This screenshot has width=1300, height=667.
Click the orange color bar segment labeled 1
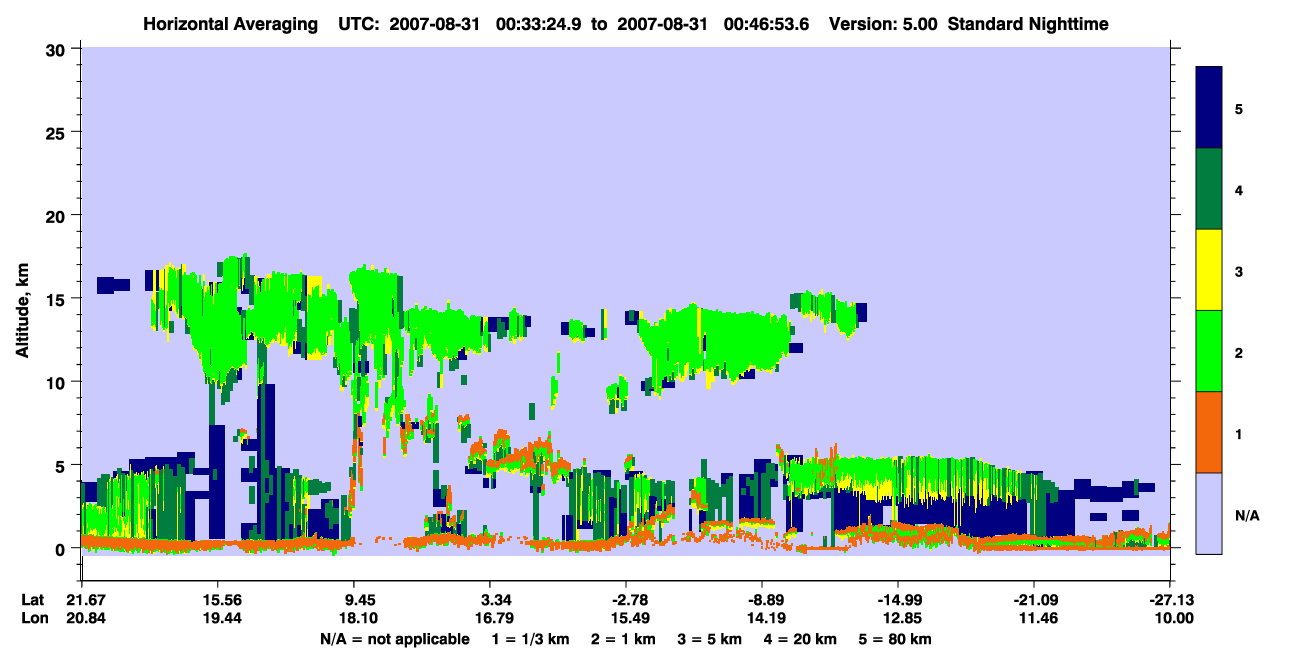click(x=1209, y=432)
